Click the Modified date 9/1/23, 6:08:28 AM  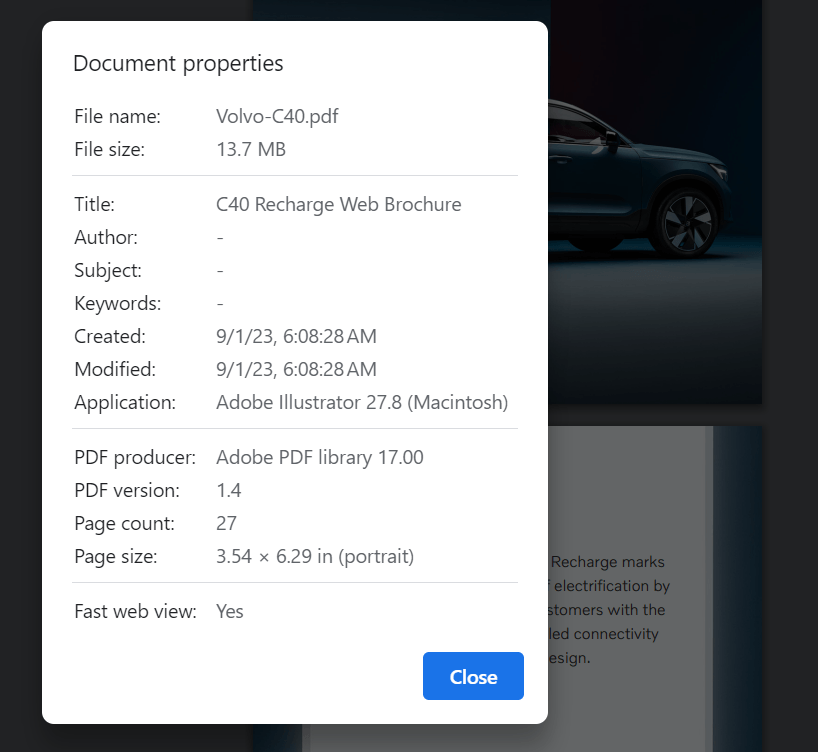click(x=296, y=369)
